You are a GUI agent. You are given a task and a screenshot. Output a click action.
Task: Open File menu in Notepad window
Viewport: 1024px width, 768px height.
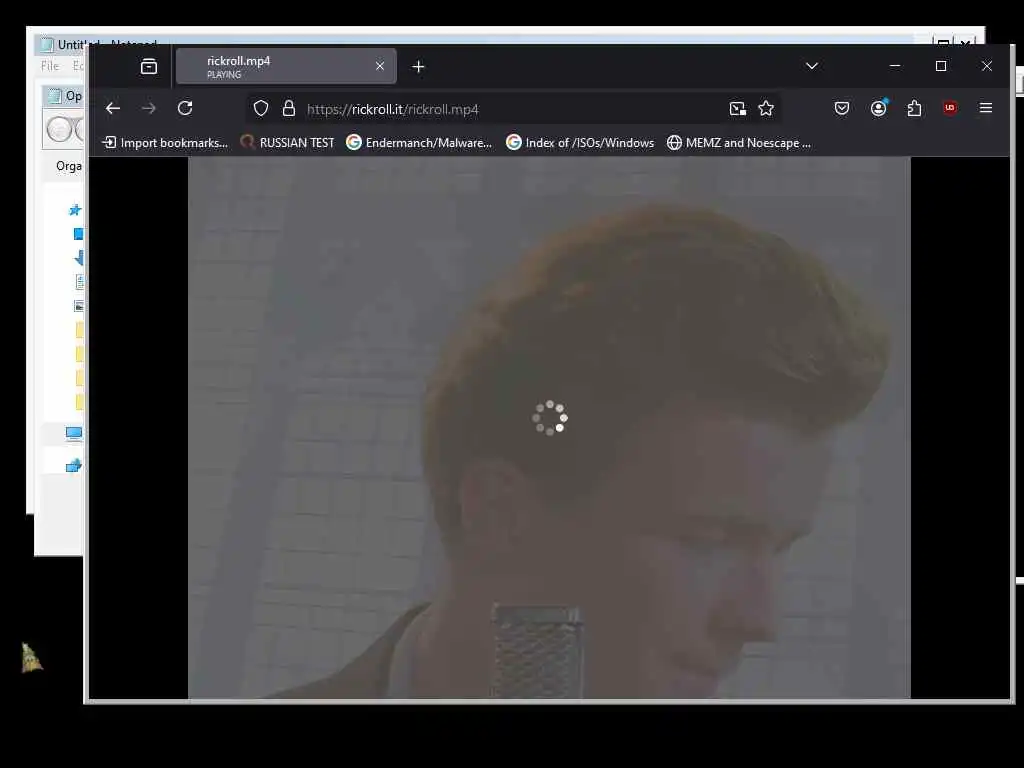click(x=50, y=66)
